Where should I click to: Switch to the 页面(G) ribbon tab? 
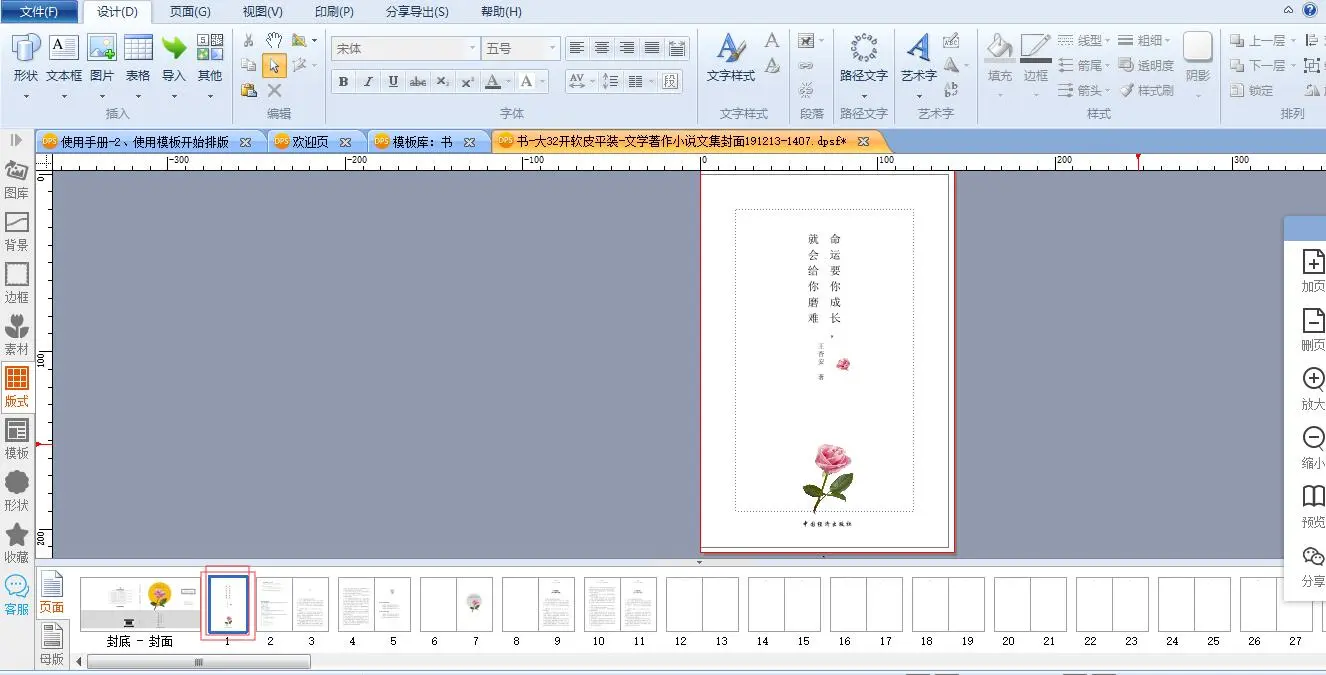pyautogui.click(x=190, y=12)
